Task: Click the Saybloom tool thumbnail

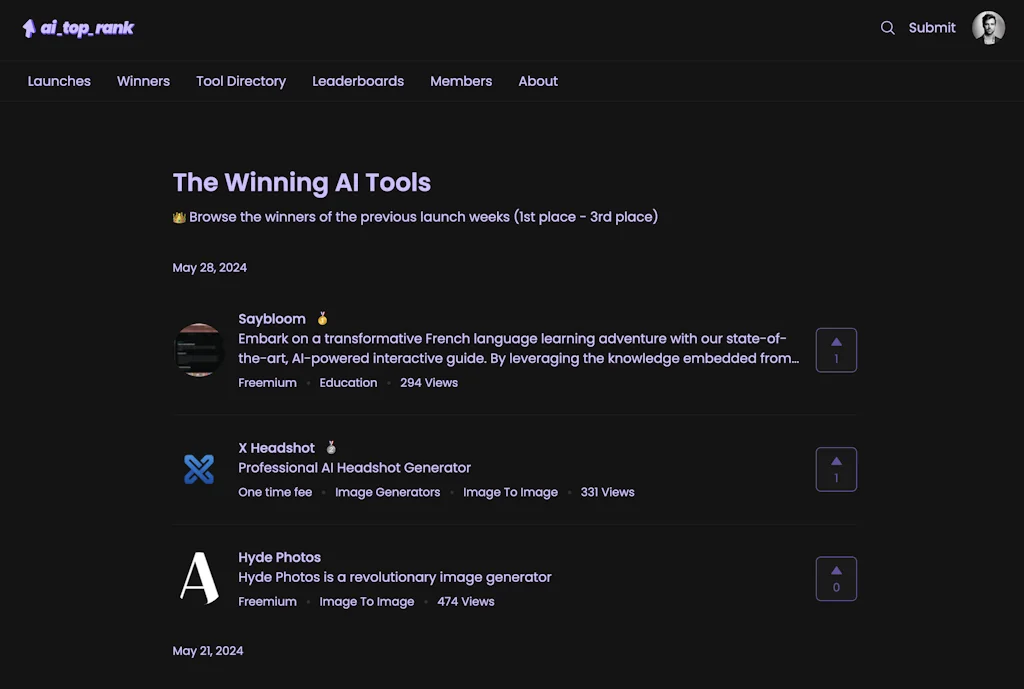Action: [199, 350]
